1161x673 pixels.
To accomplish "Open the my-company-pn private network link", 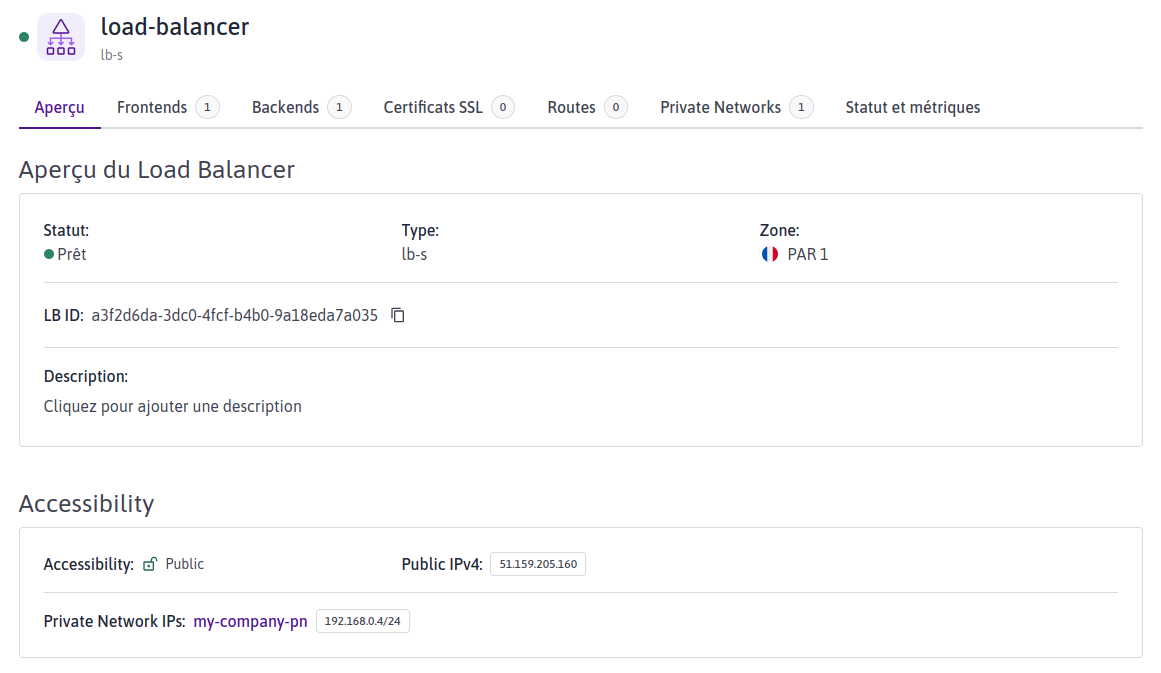I will pyautogui.click(x=250, y=621).
